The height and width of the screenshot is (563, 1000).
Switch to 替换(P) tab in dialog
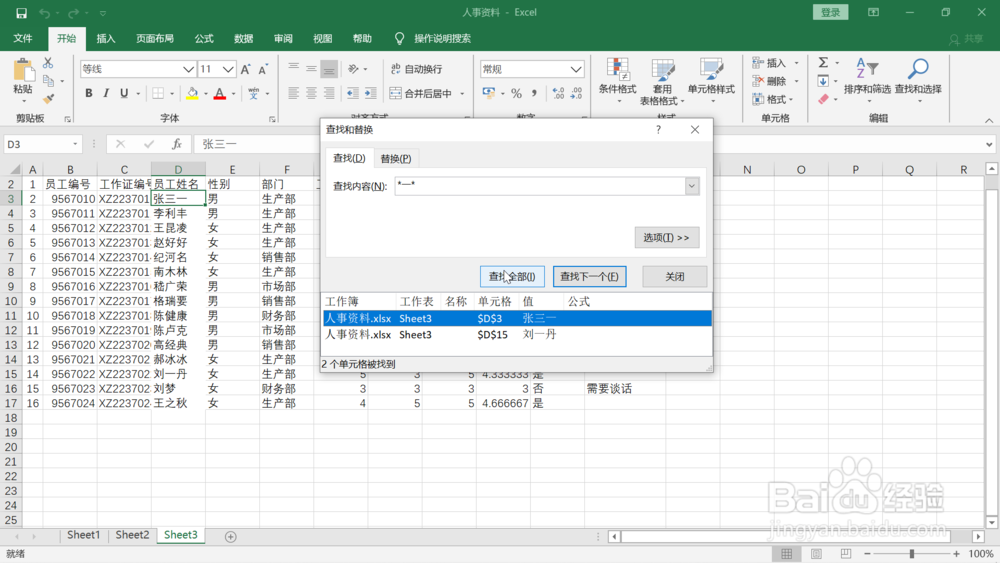pos(395,158)
